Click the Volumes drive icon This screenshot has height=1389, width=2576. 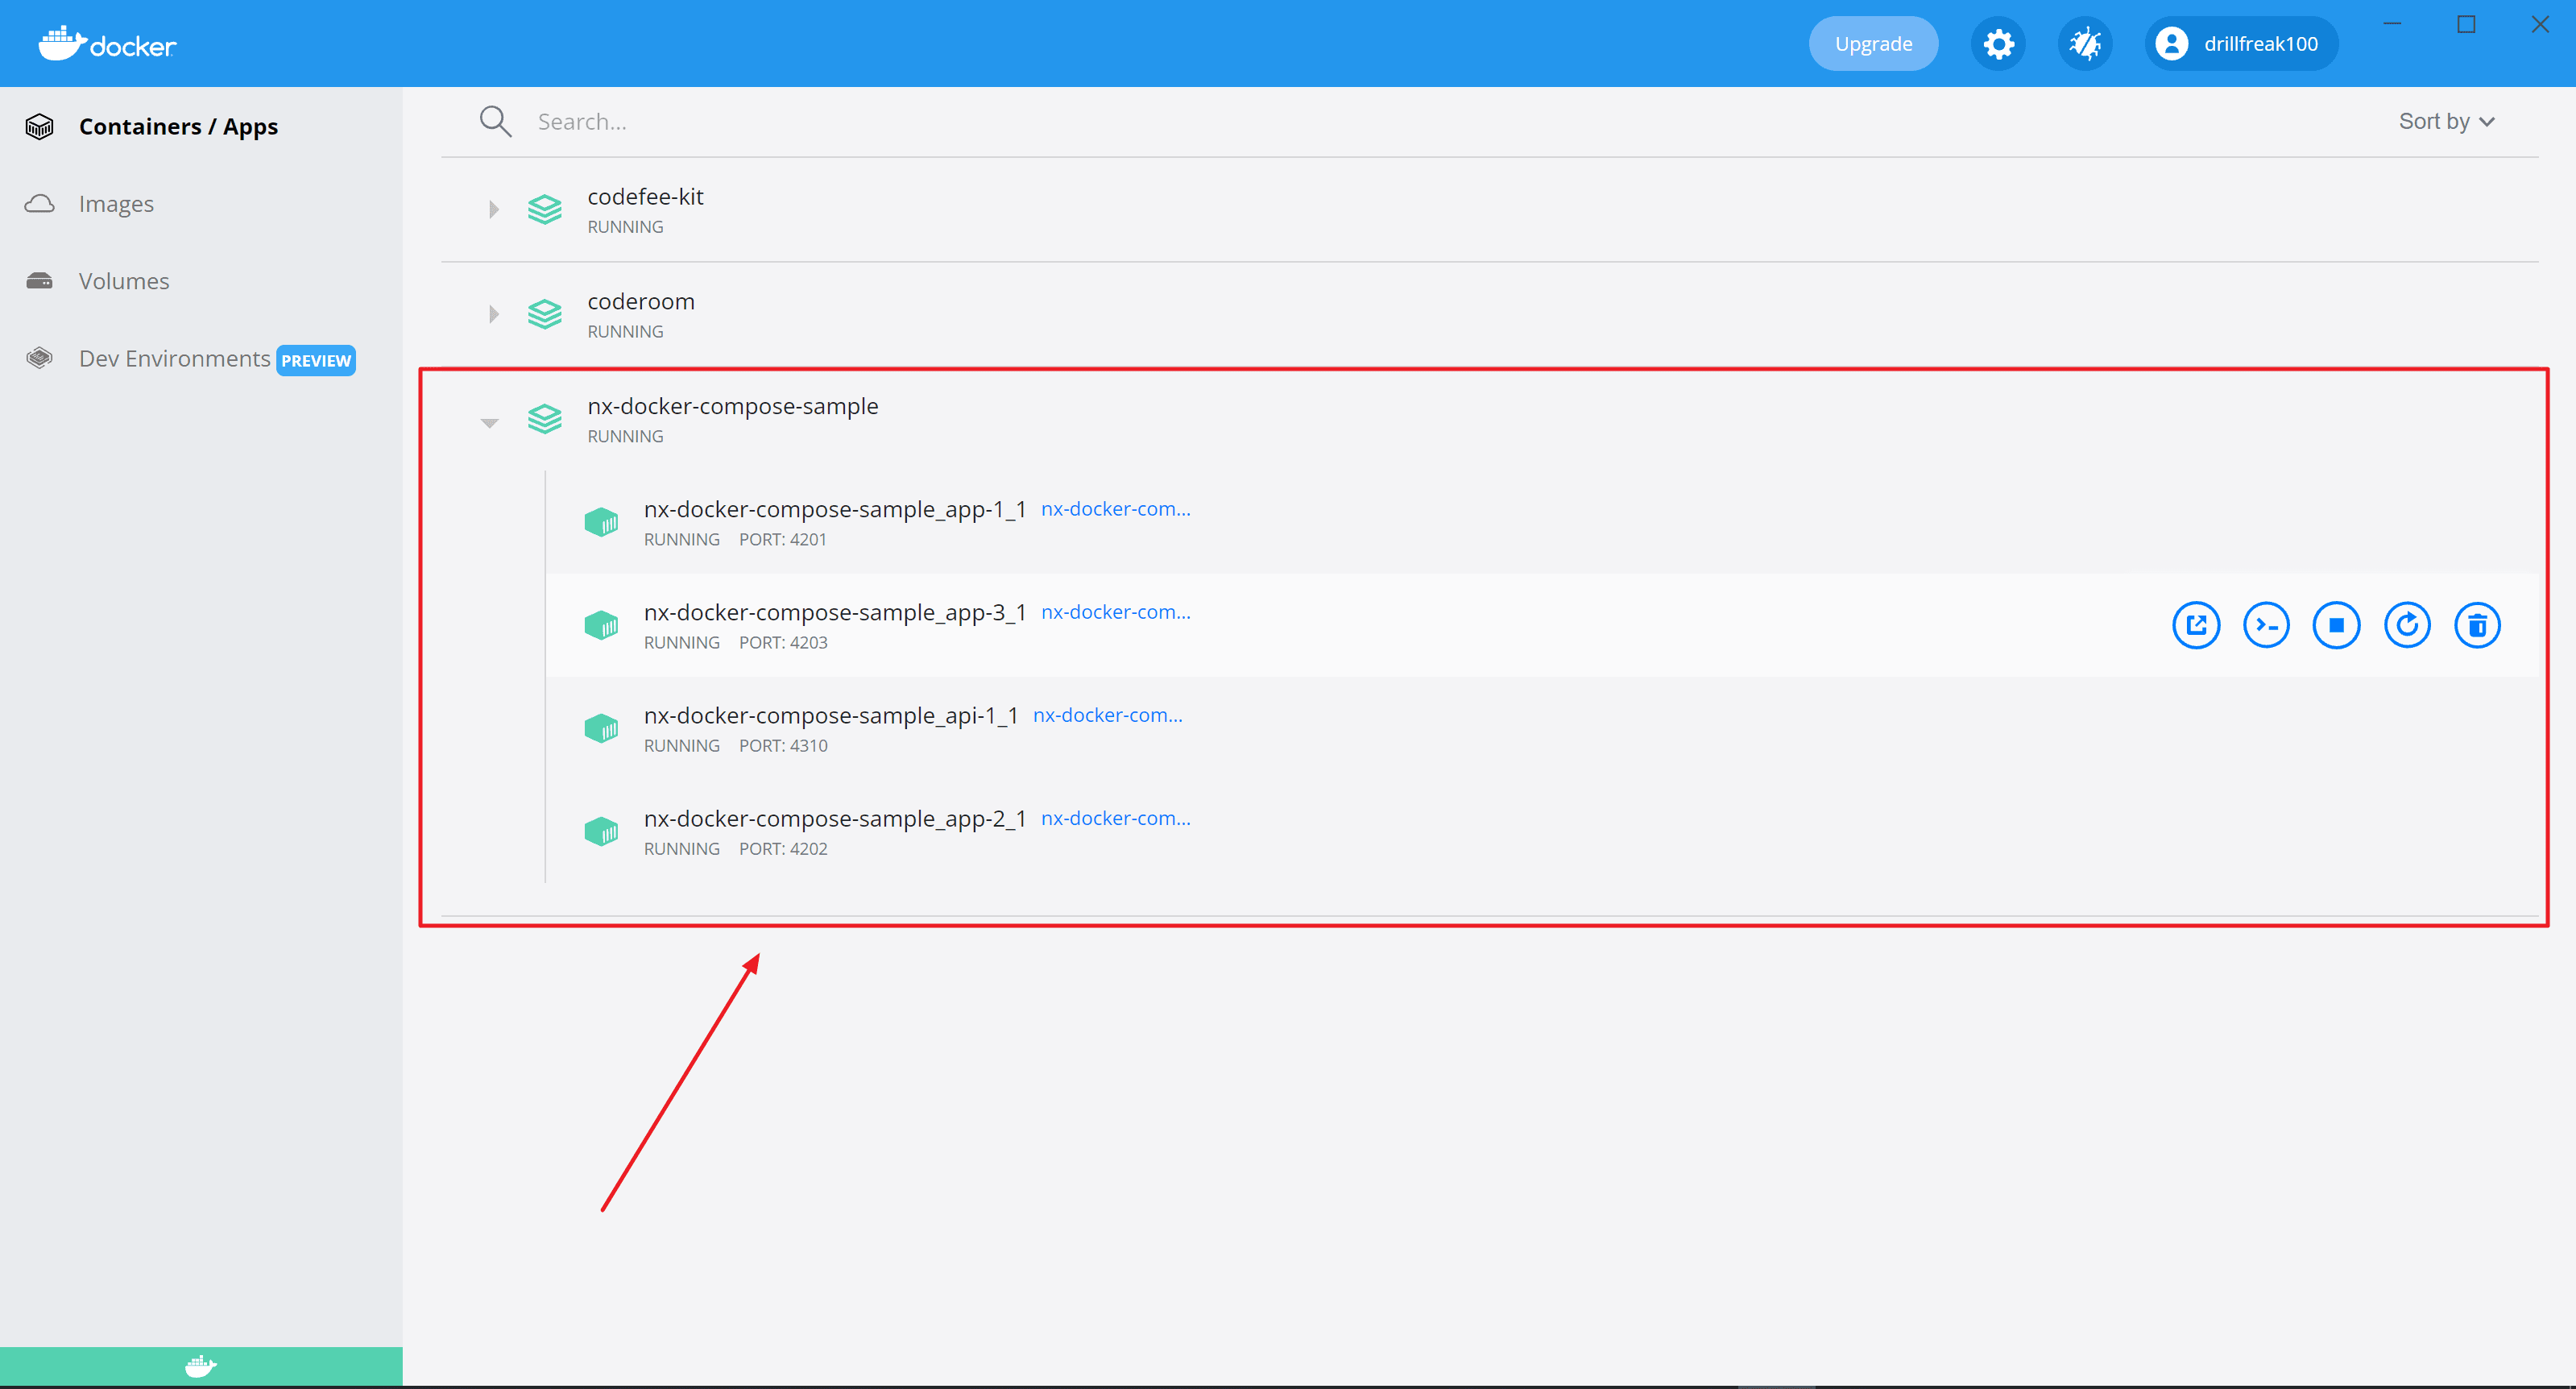point(39,281)
